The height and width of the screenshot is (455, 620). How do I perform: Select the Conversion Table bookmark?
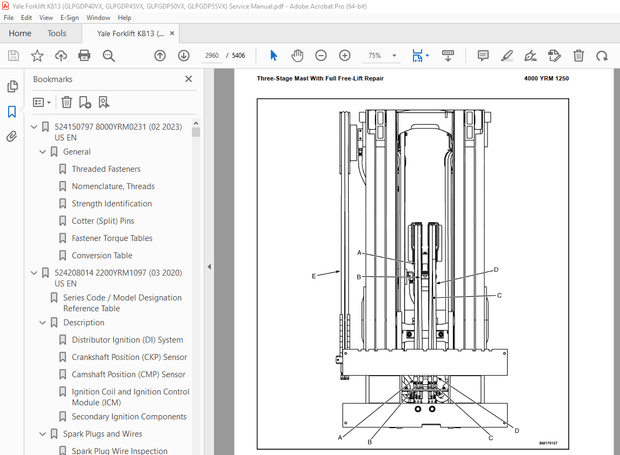[102, 256]
